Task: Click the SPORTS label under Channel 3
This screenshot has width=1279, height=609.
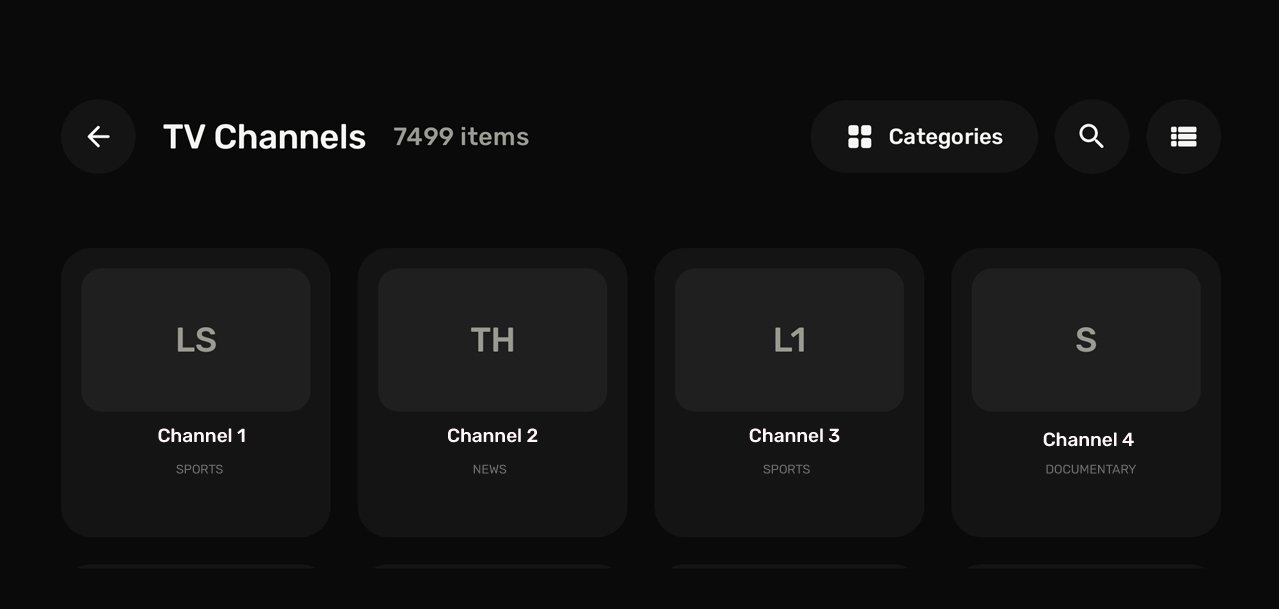Action: pyautogui.click(x=786, y=469)
